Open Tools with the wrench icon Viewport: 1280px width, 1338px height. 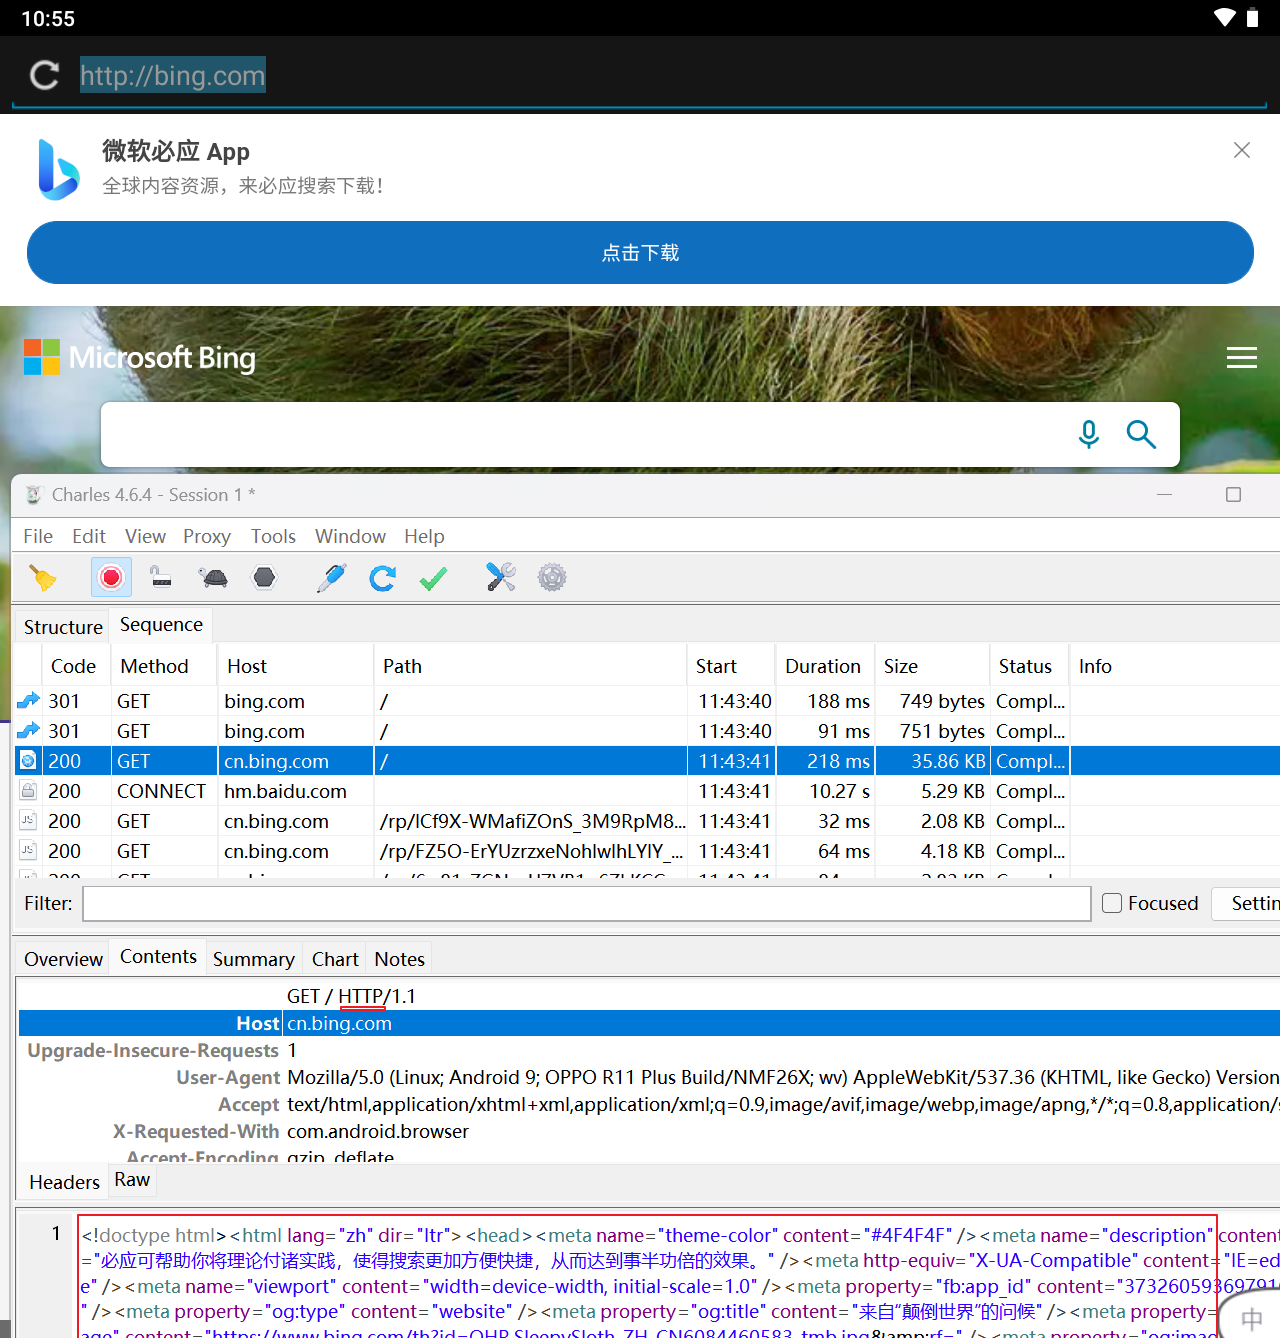click(500, 577)
